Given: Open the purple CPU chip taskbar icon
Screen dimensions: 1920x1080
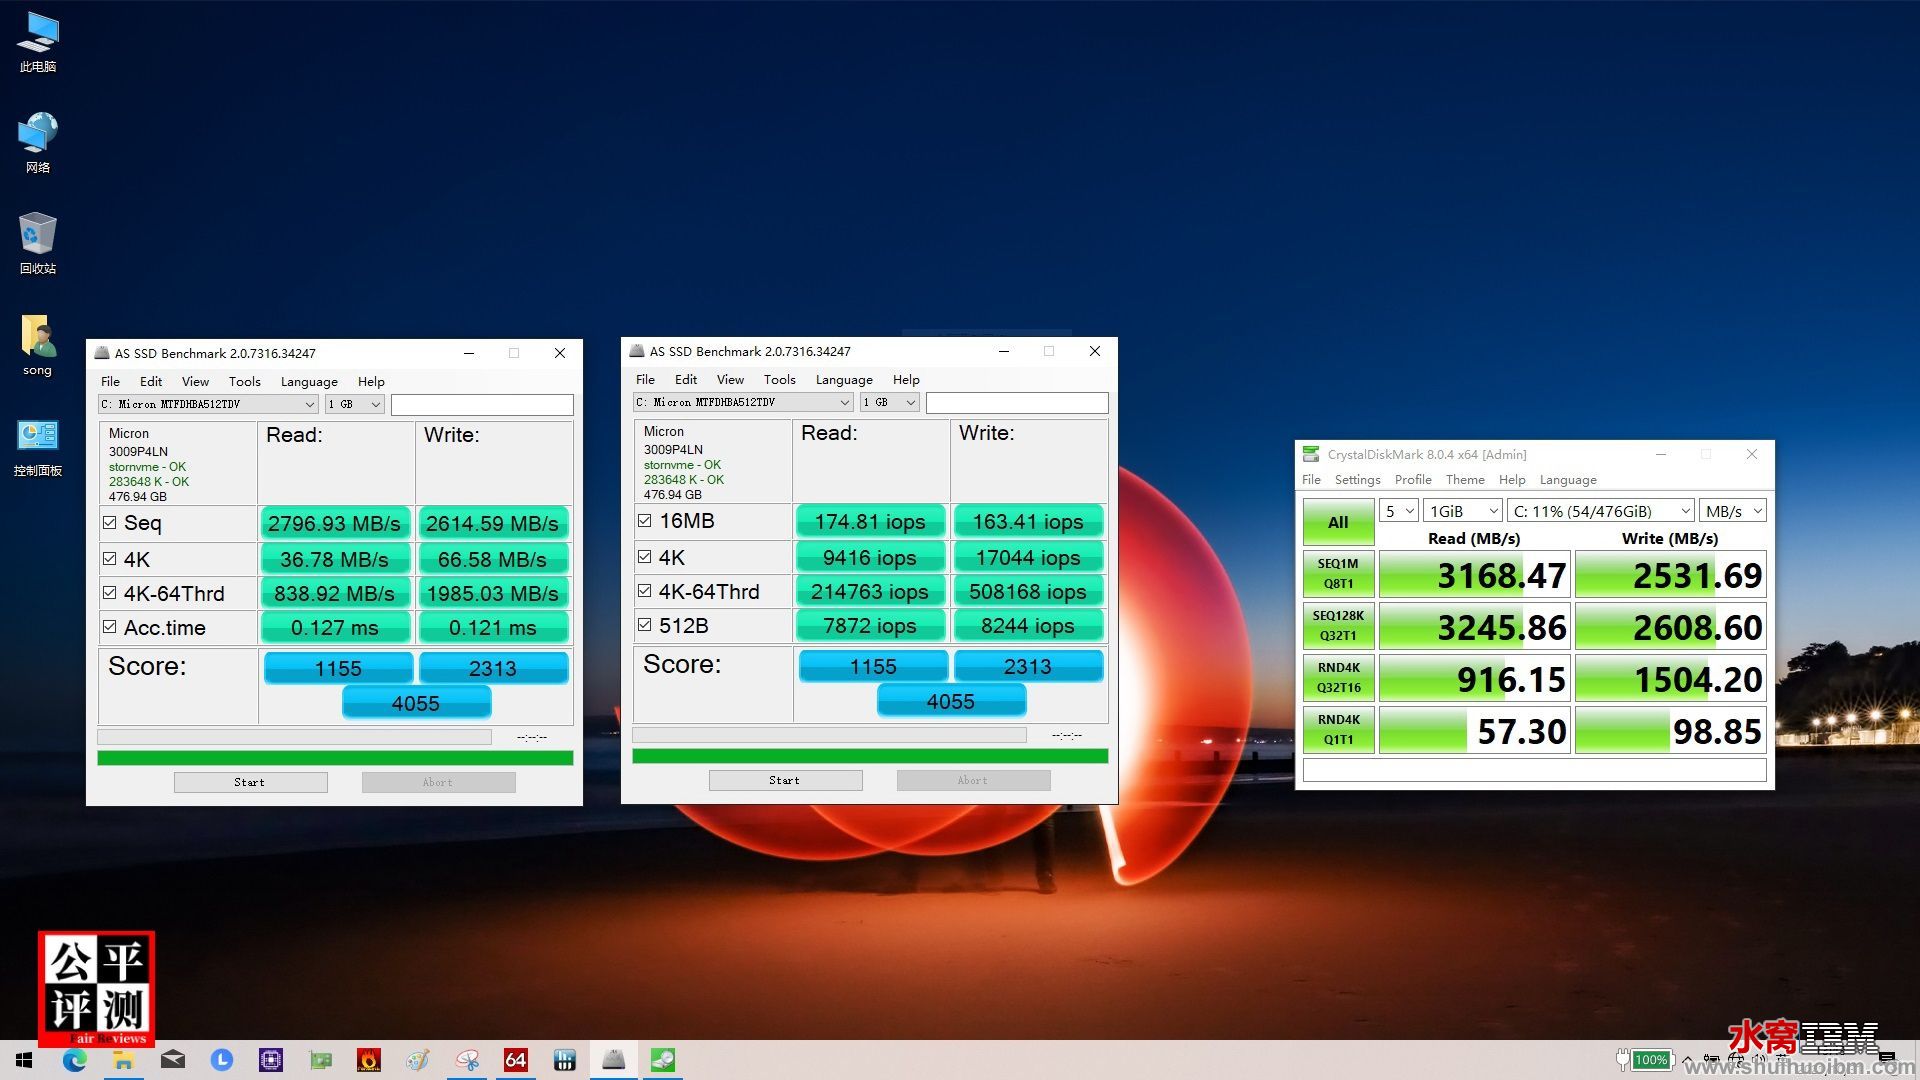Looking at the screenshot, I should click(271, 1060).
